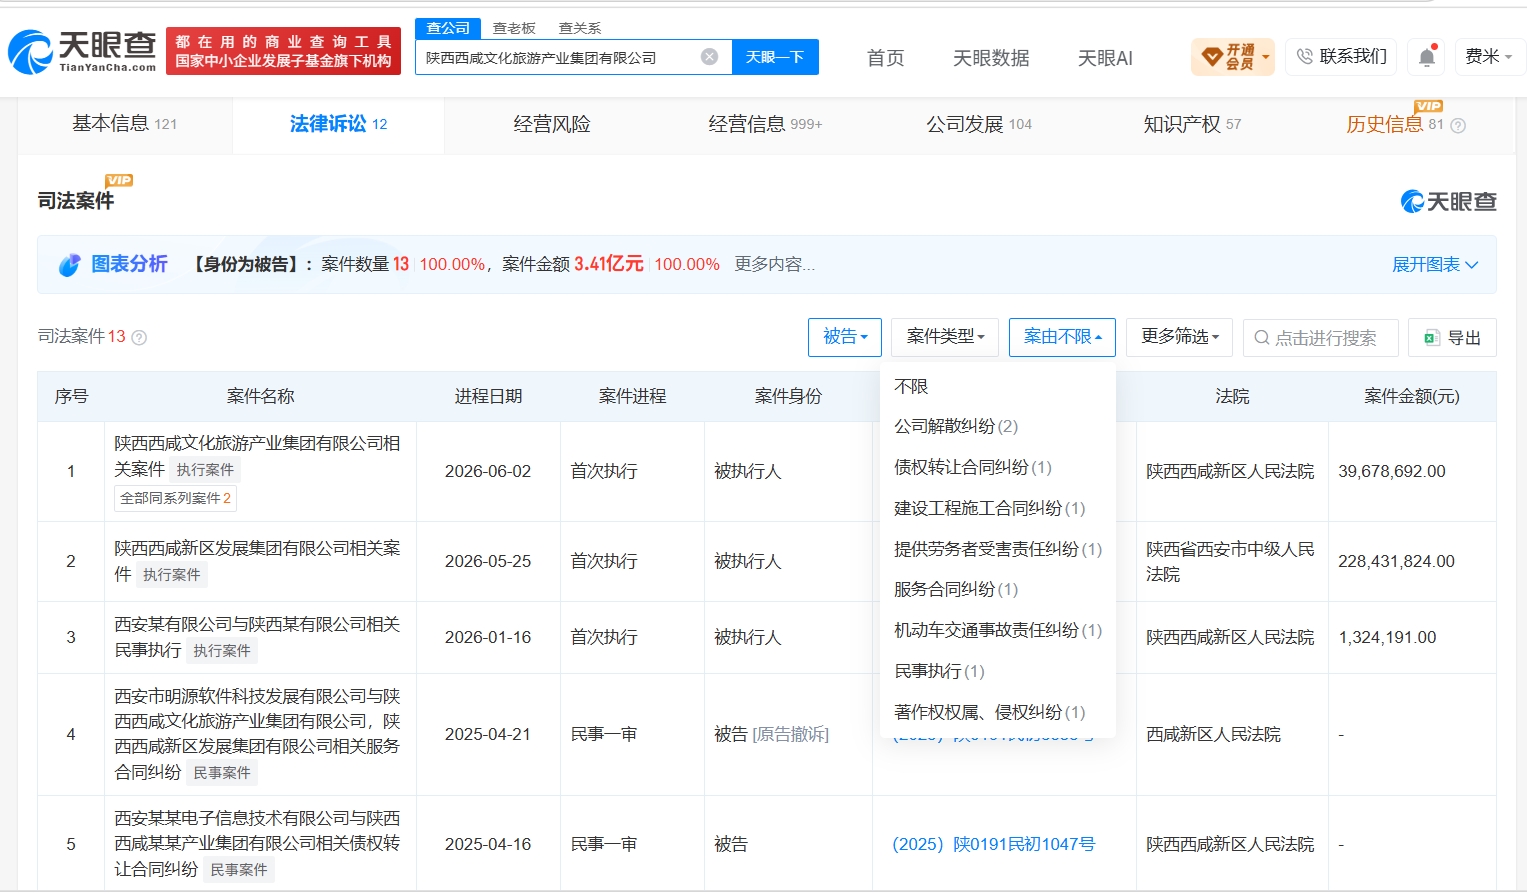The width and height of the screenshot is (1527, 894).
Task: Click the TianYanCha logo
Action: [82, 51]
